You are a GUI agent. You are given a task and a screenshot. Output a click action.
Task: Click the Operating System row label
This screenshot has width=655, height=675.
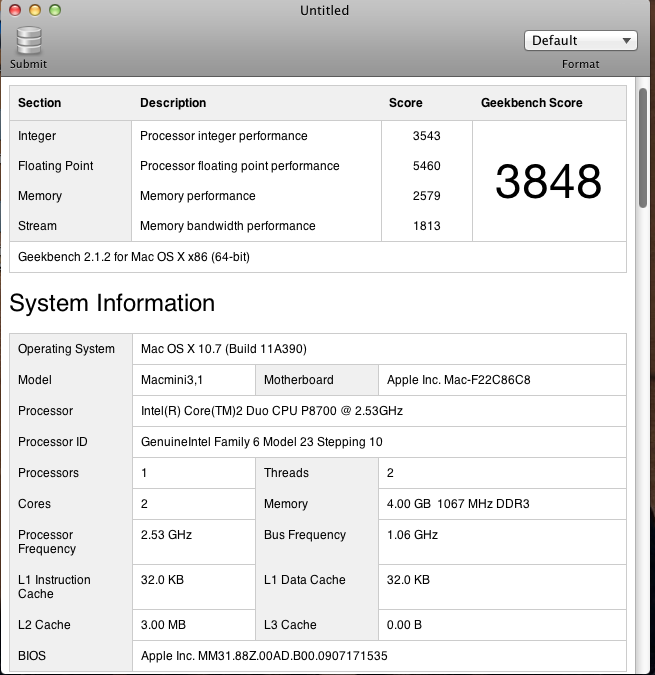pyautogui.click(x=66, y=349)
